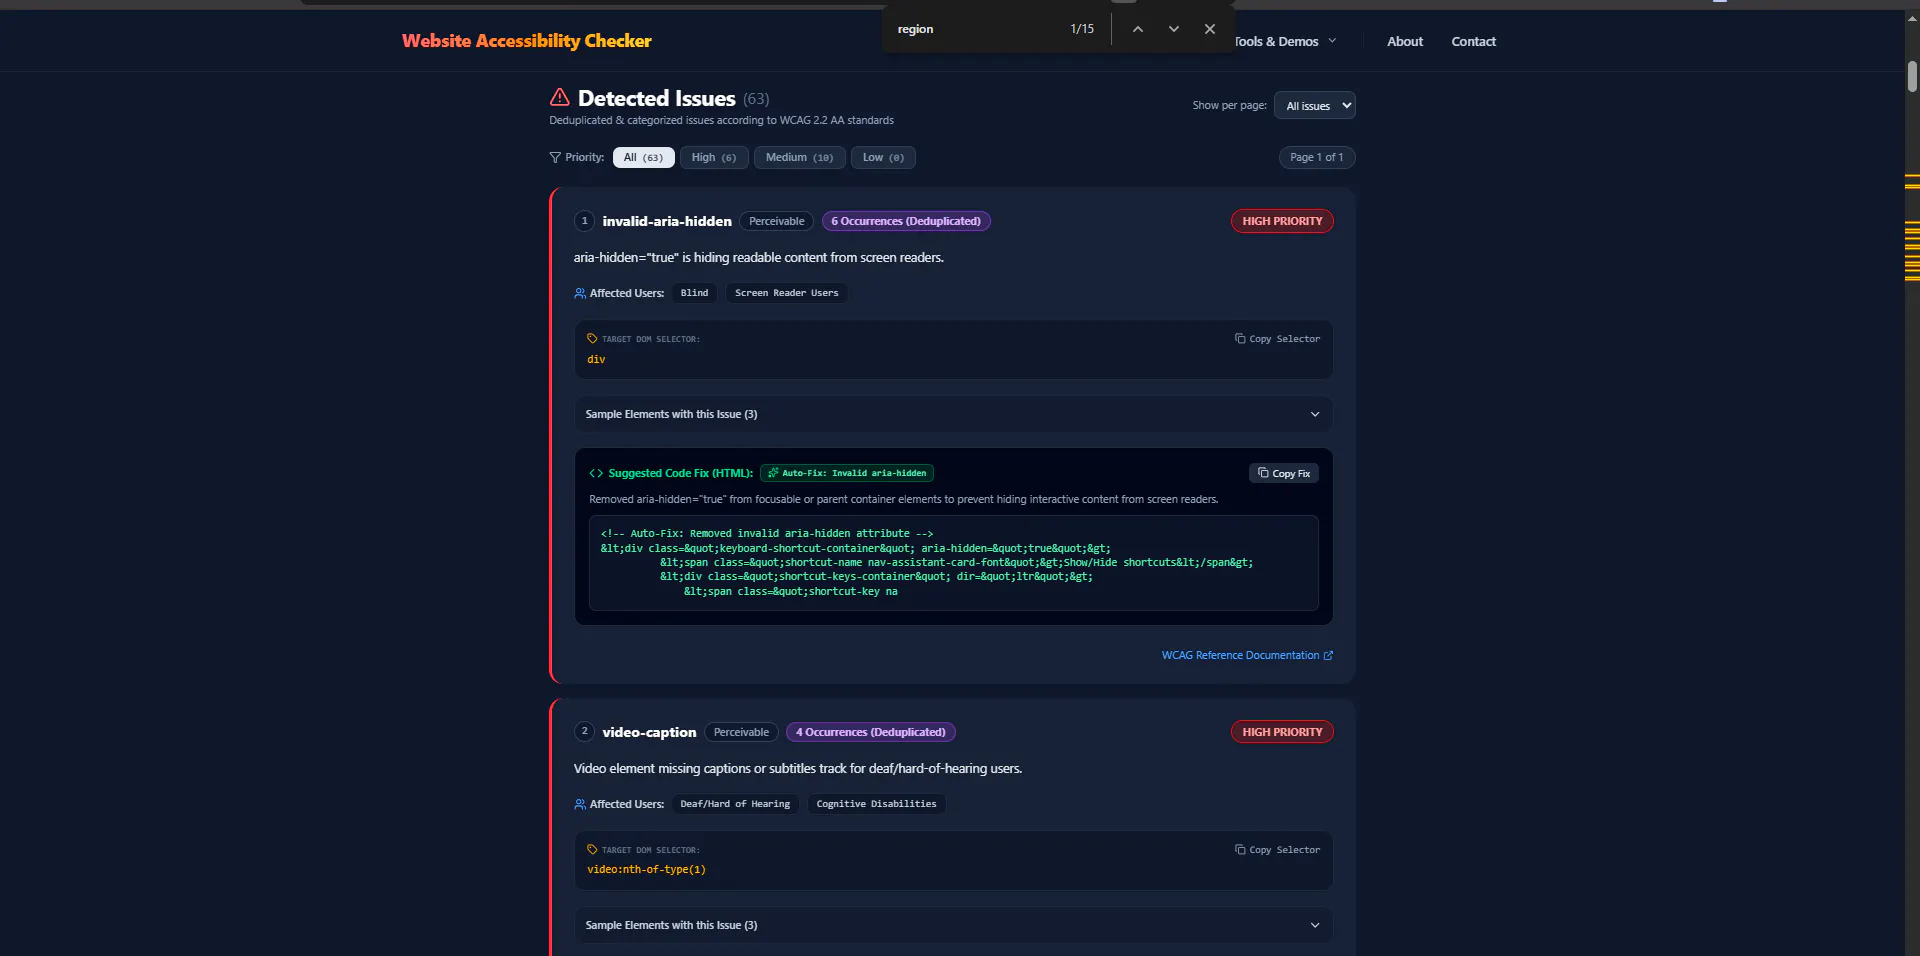Open WCAG Reference Documentation link

point(1247,655)
